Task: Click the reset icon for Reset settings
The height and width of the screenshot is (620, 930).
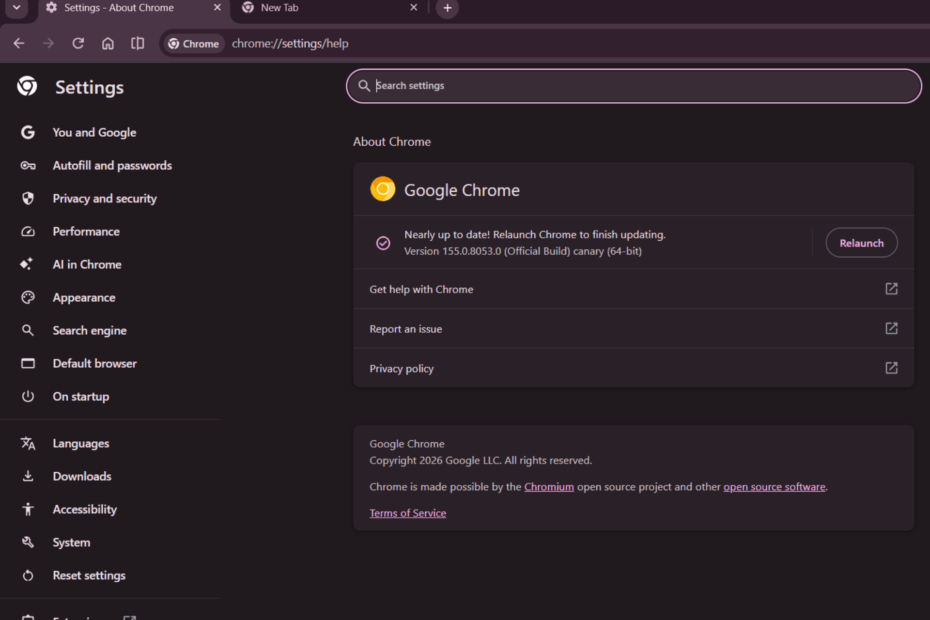Action: pyautogui.click(x=28, y=576)
